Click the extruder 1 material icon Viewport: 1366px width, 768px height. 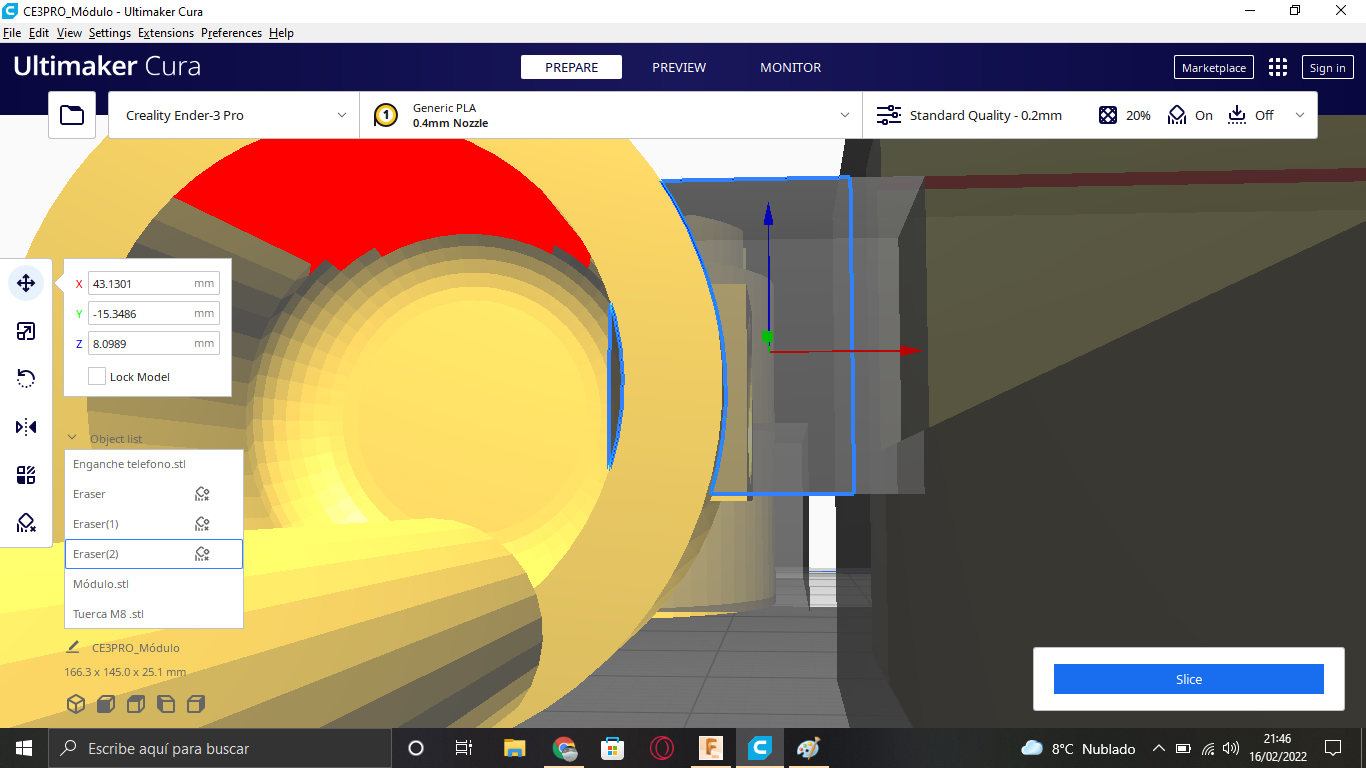coord(386,115)
